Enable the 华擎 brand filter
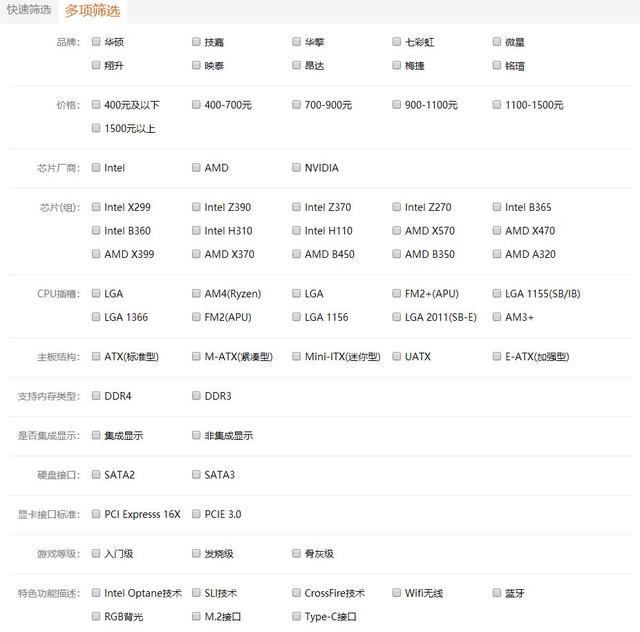 coord(296,42)
